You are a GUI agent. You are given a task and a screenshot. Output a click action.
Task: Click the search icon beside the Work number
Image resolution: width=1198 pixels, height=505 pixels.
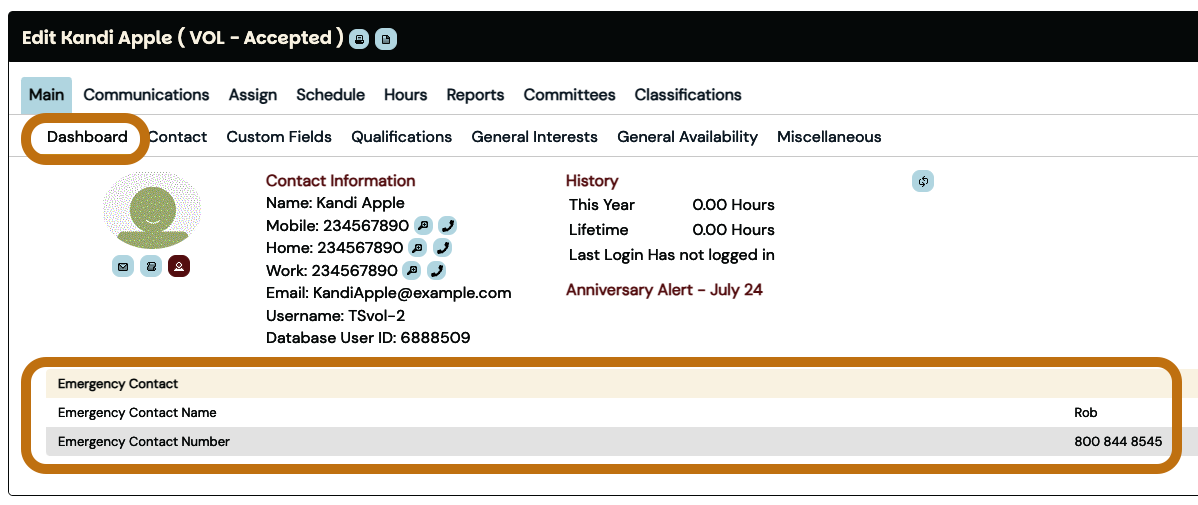click(411, 271)
